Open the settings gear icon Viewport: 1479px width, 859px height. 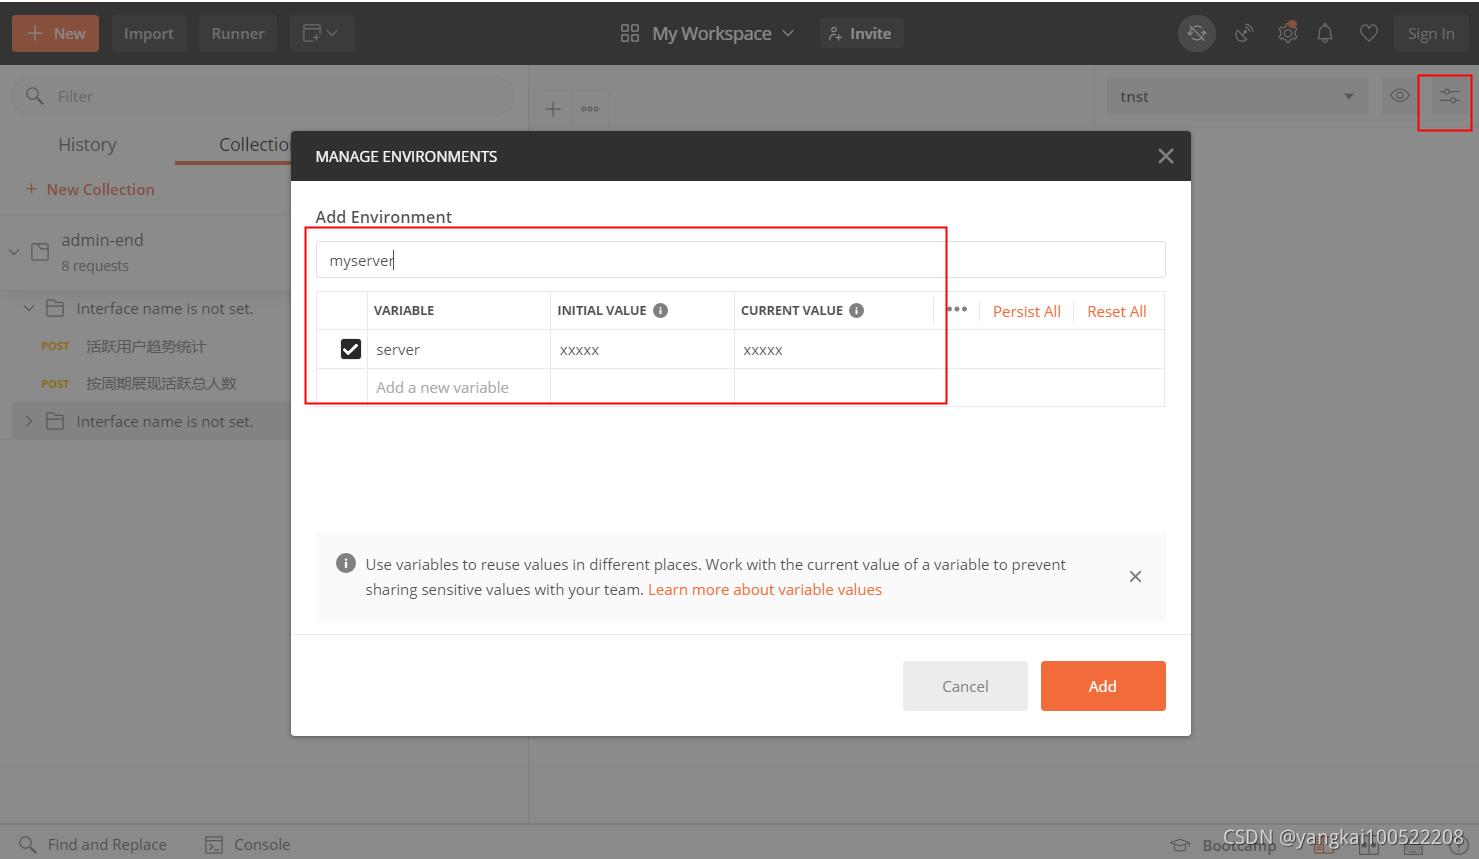coord(1288,33)
